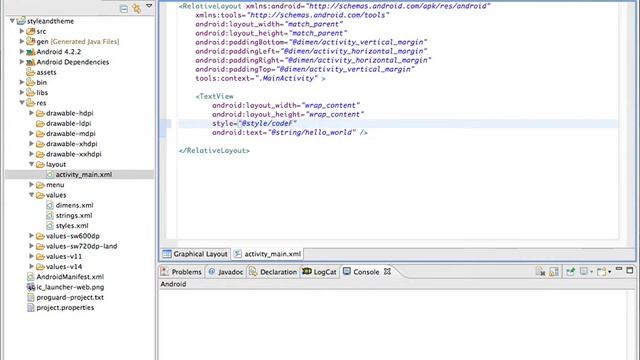
Task: Collapse the layout folder arrow
Action: coord(31,164)
